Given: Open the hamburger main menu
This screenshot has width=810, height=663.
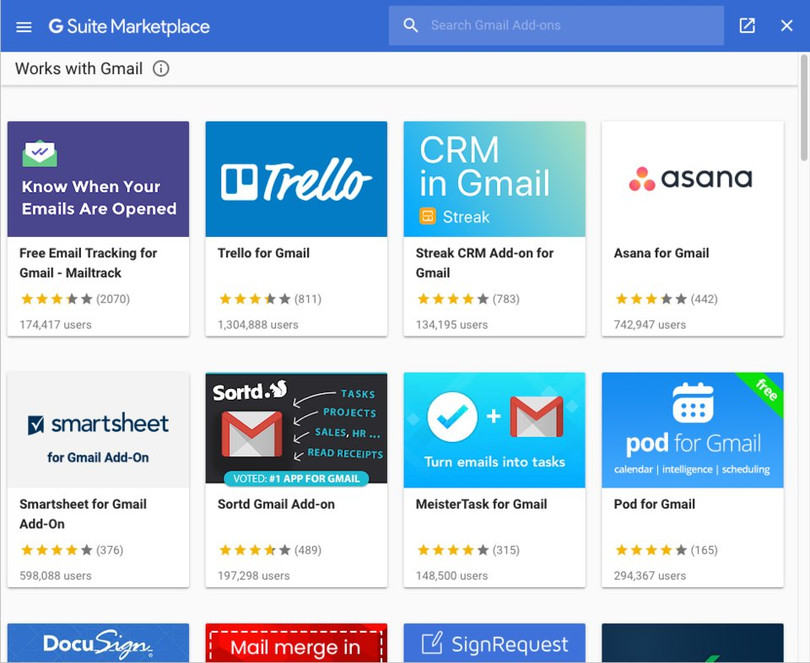Looking at the screenshot, I should click(x=24, y=26).
